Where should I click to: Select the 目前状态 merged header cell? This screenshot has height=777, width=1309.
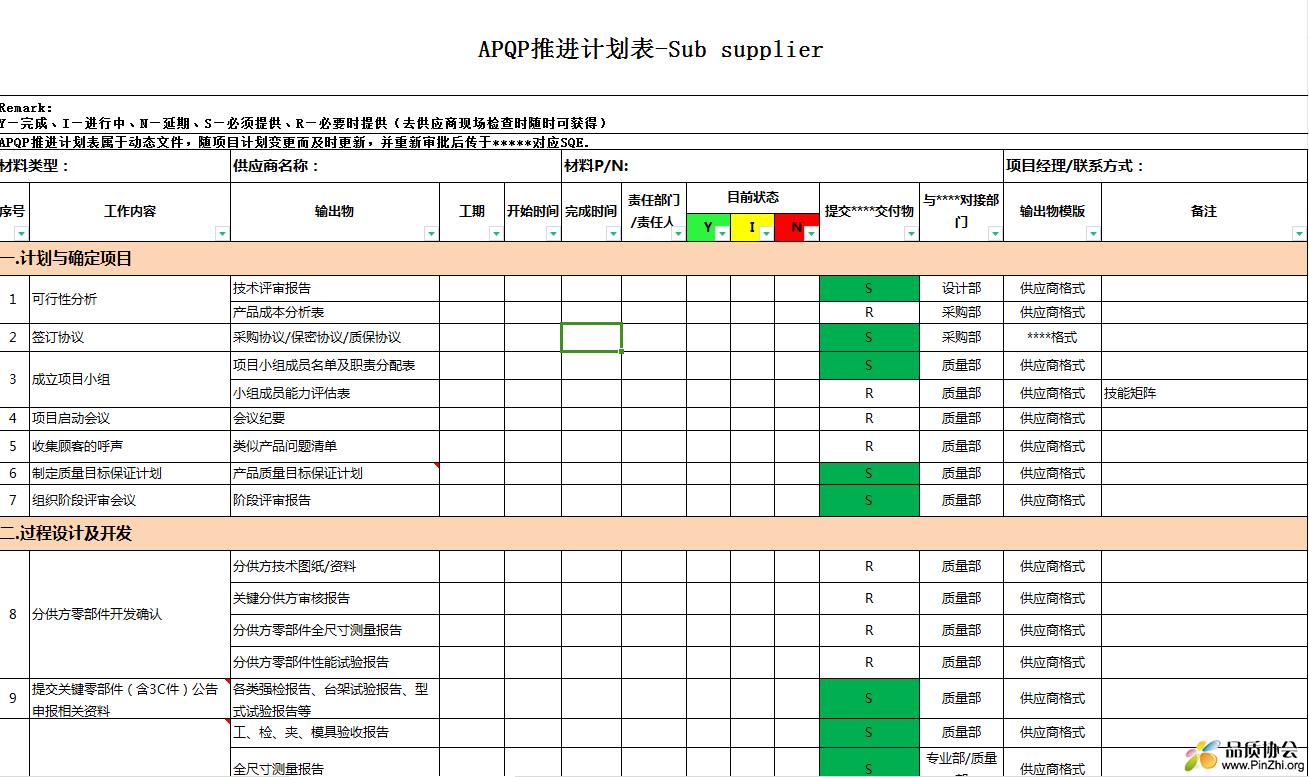(x=753, y=198)
